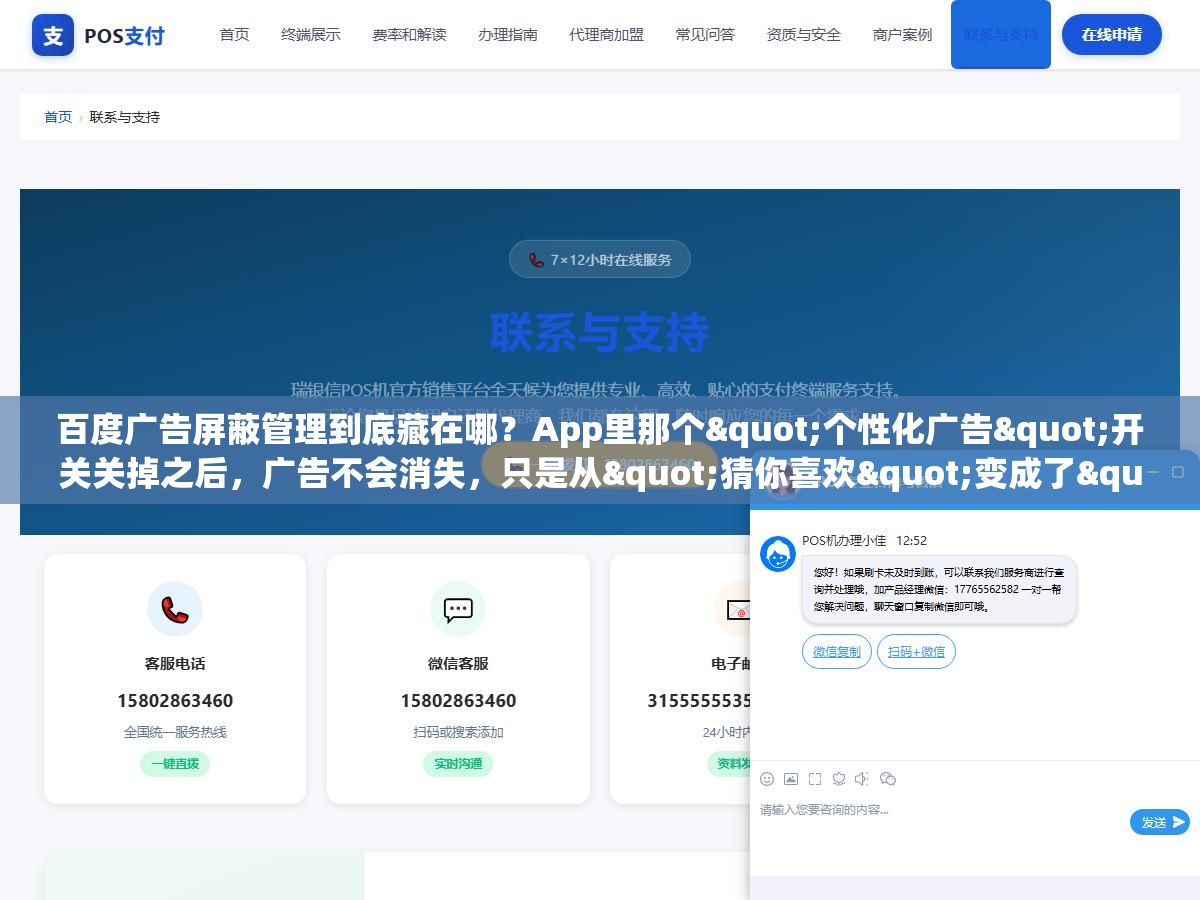Image resolution: width=1200 pixels, height=900 pixels.
Task: Select the highlighted 联系与支持 nav tab
Action: [x=1001, y=34]
